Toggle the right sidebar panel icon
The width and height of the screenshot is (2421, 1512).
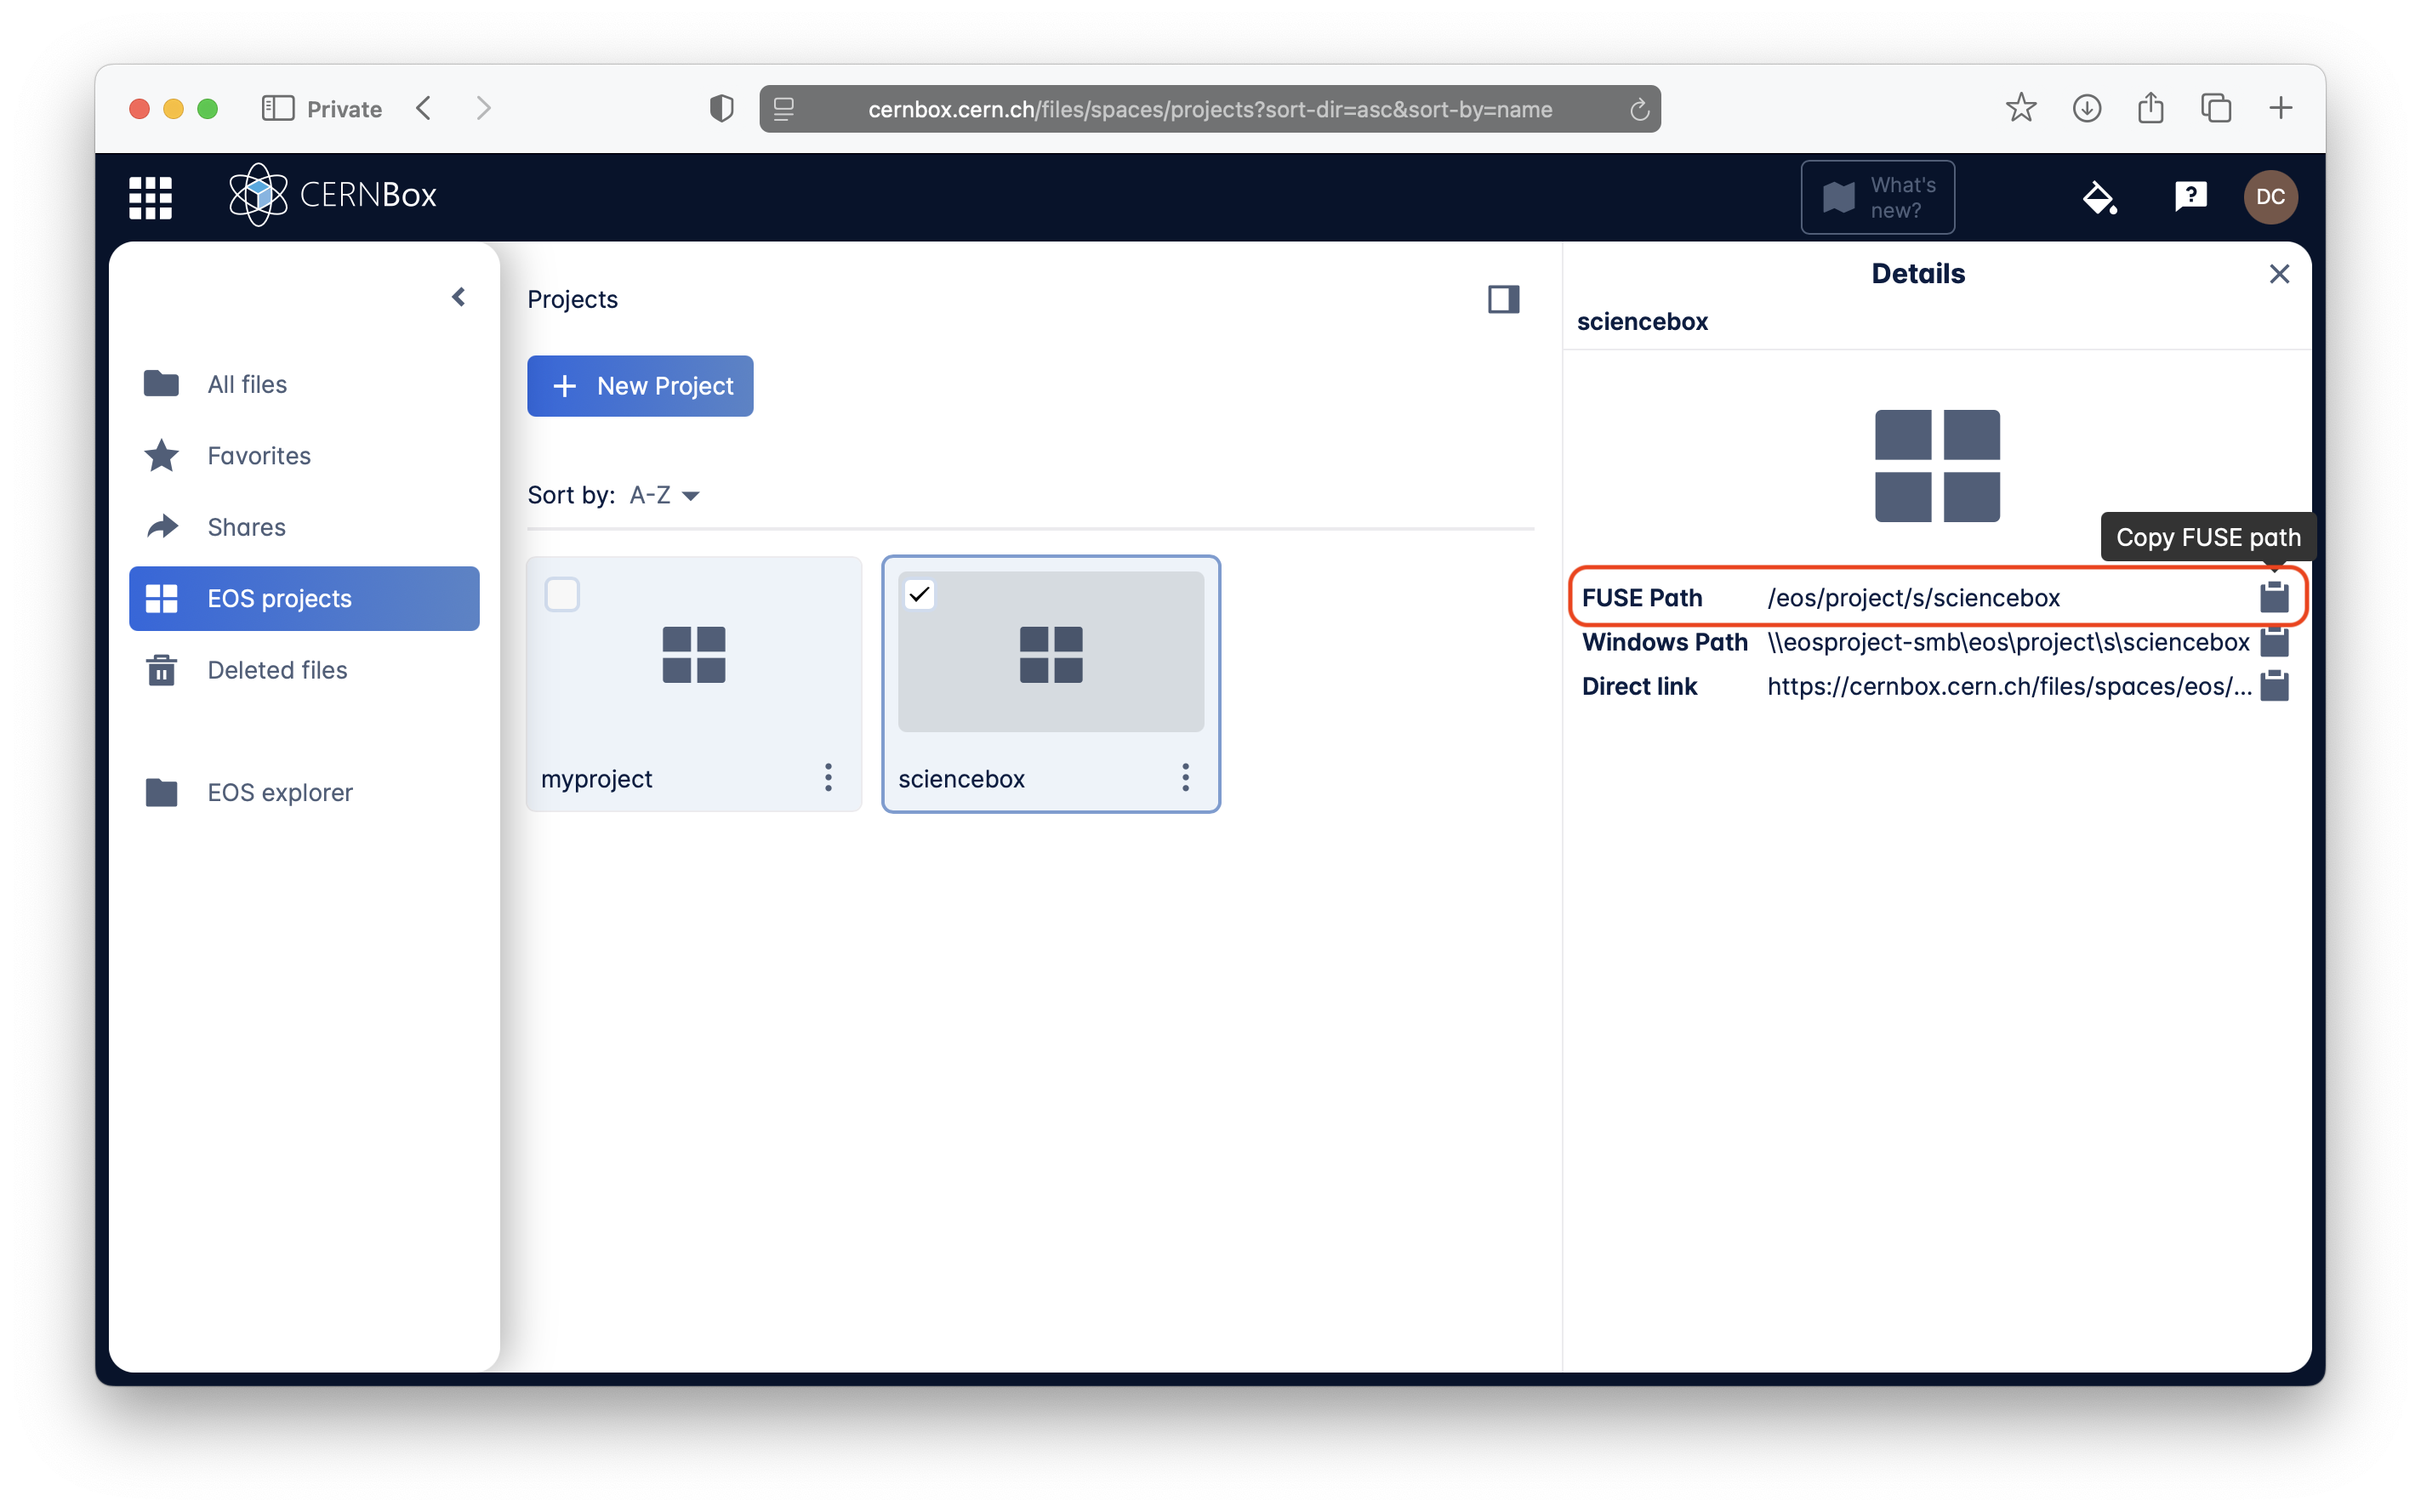(1503, 299)
